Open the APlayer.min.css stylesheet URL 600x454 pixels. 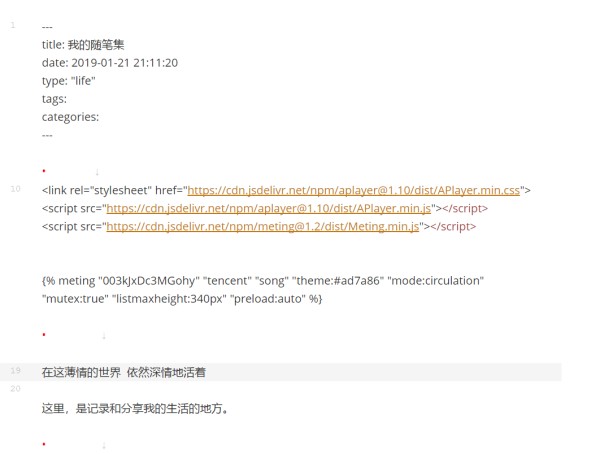pyautogui.click(x=354, y=190)
